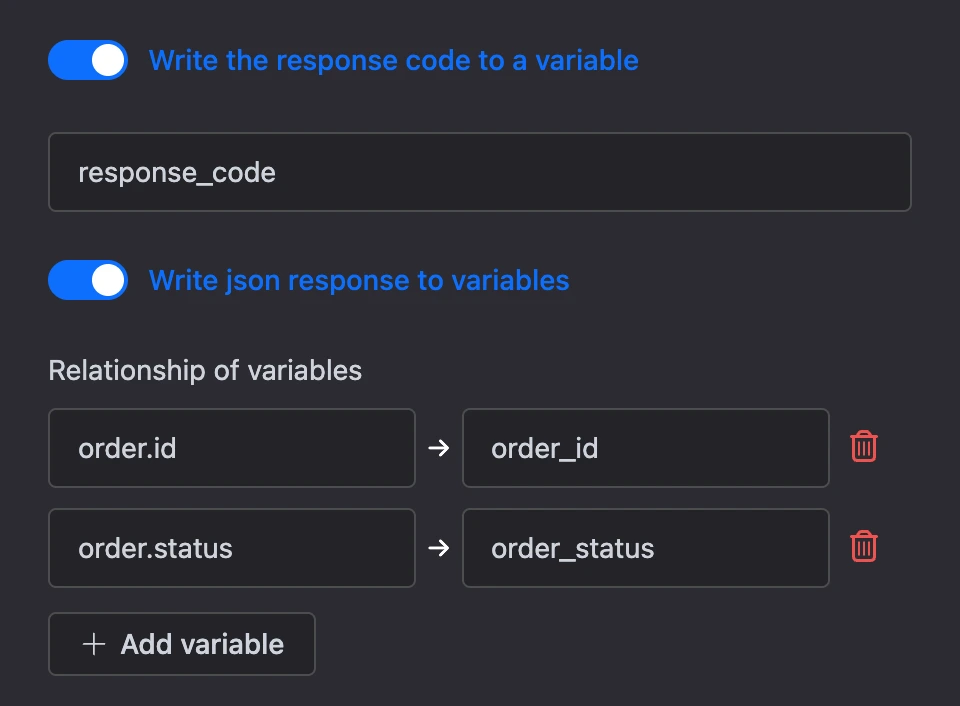Remove the order.status mapping with trash icon

[x=863, y=546]
